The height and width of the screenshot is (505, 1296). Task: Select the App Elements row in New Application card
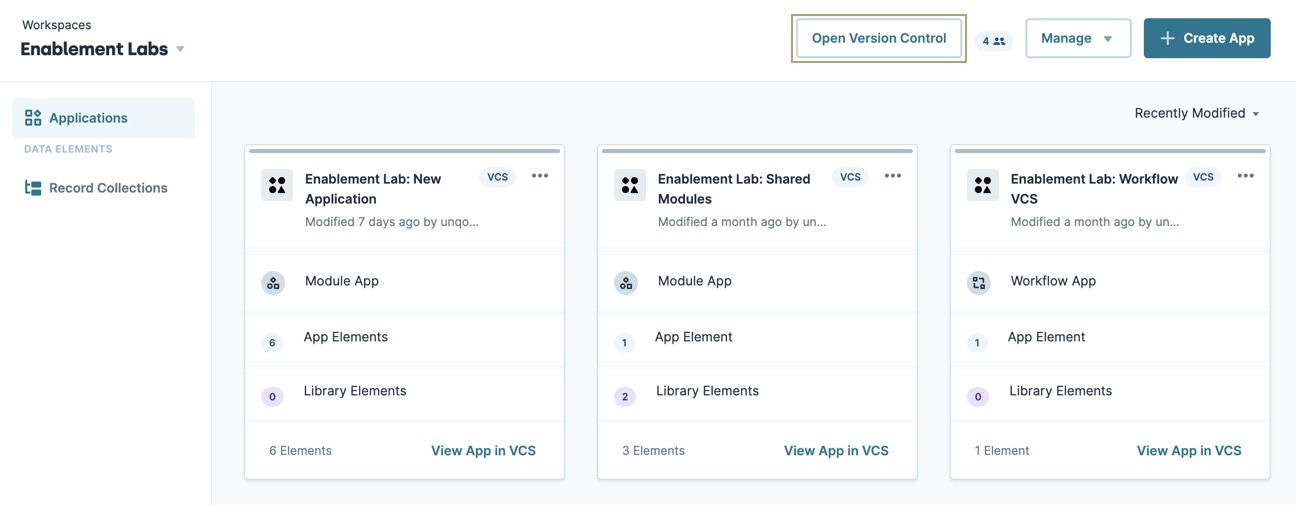point(404,340)
